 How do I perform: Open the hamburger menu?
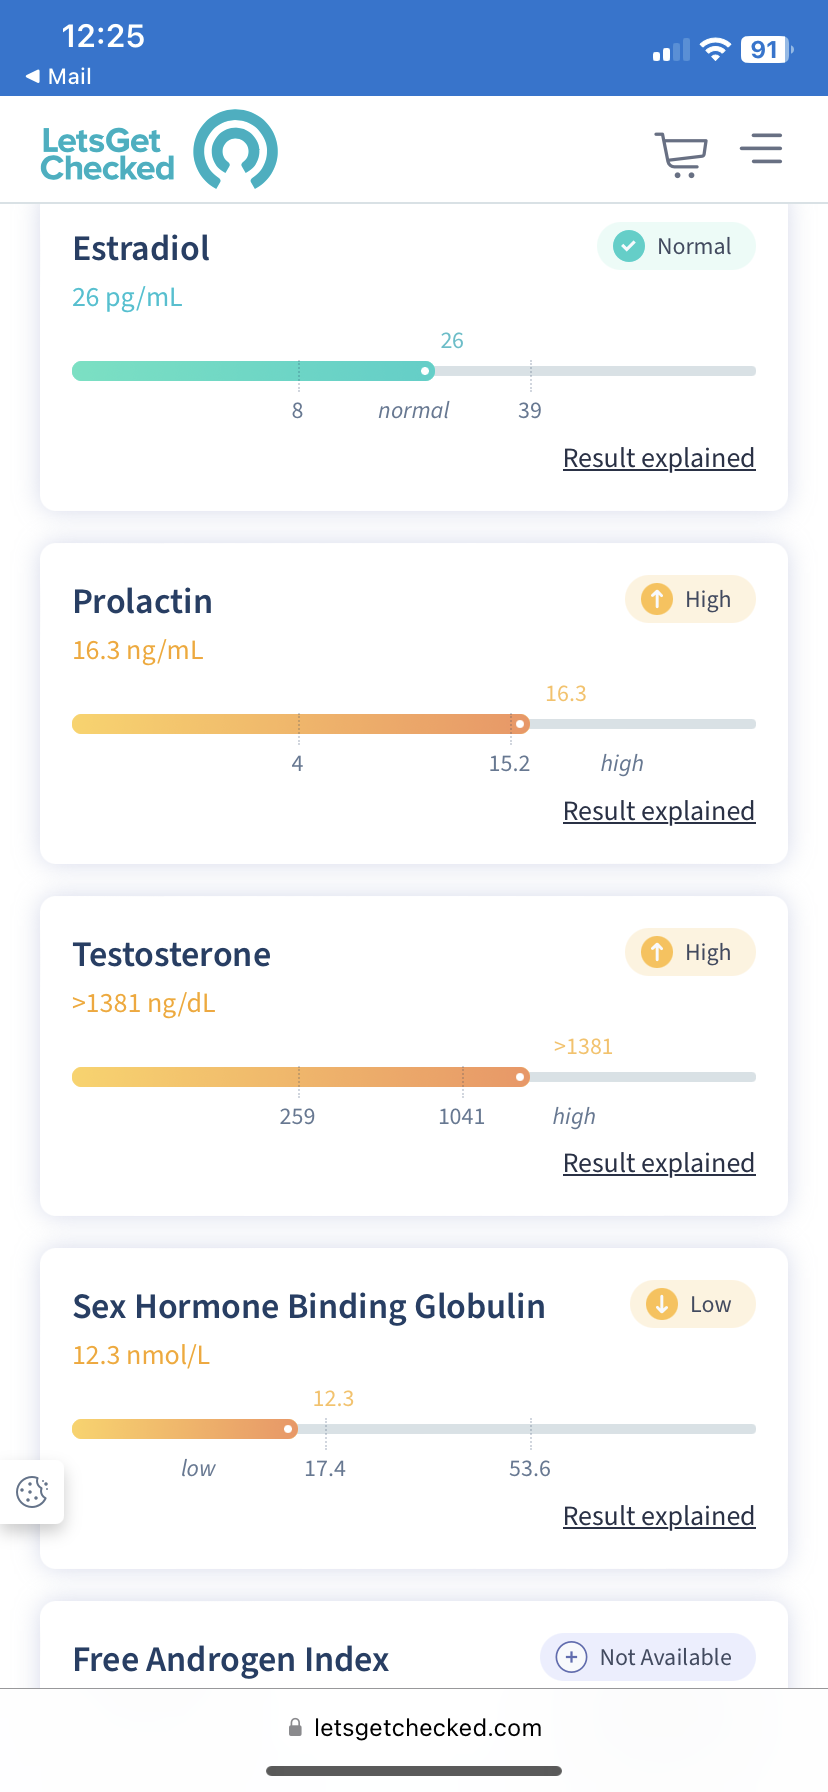[761, 148]
